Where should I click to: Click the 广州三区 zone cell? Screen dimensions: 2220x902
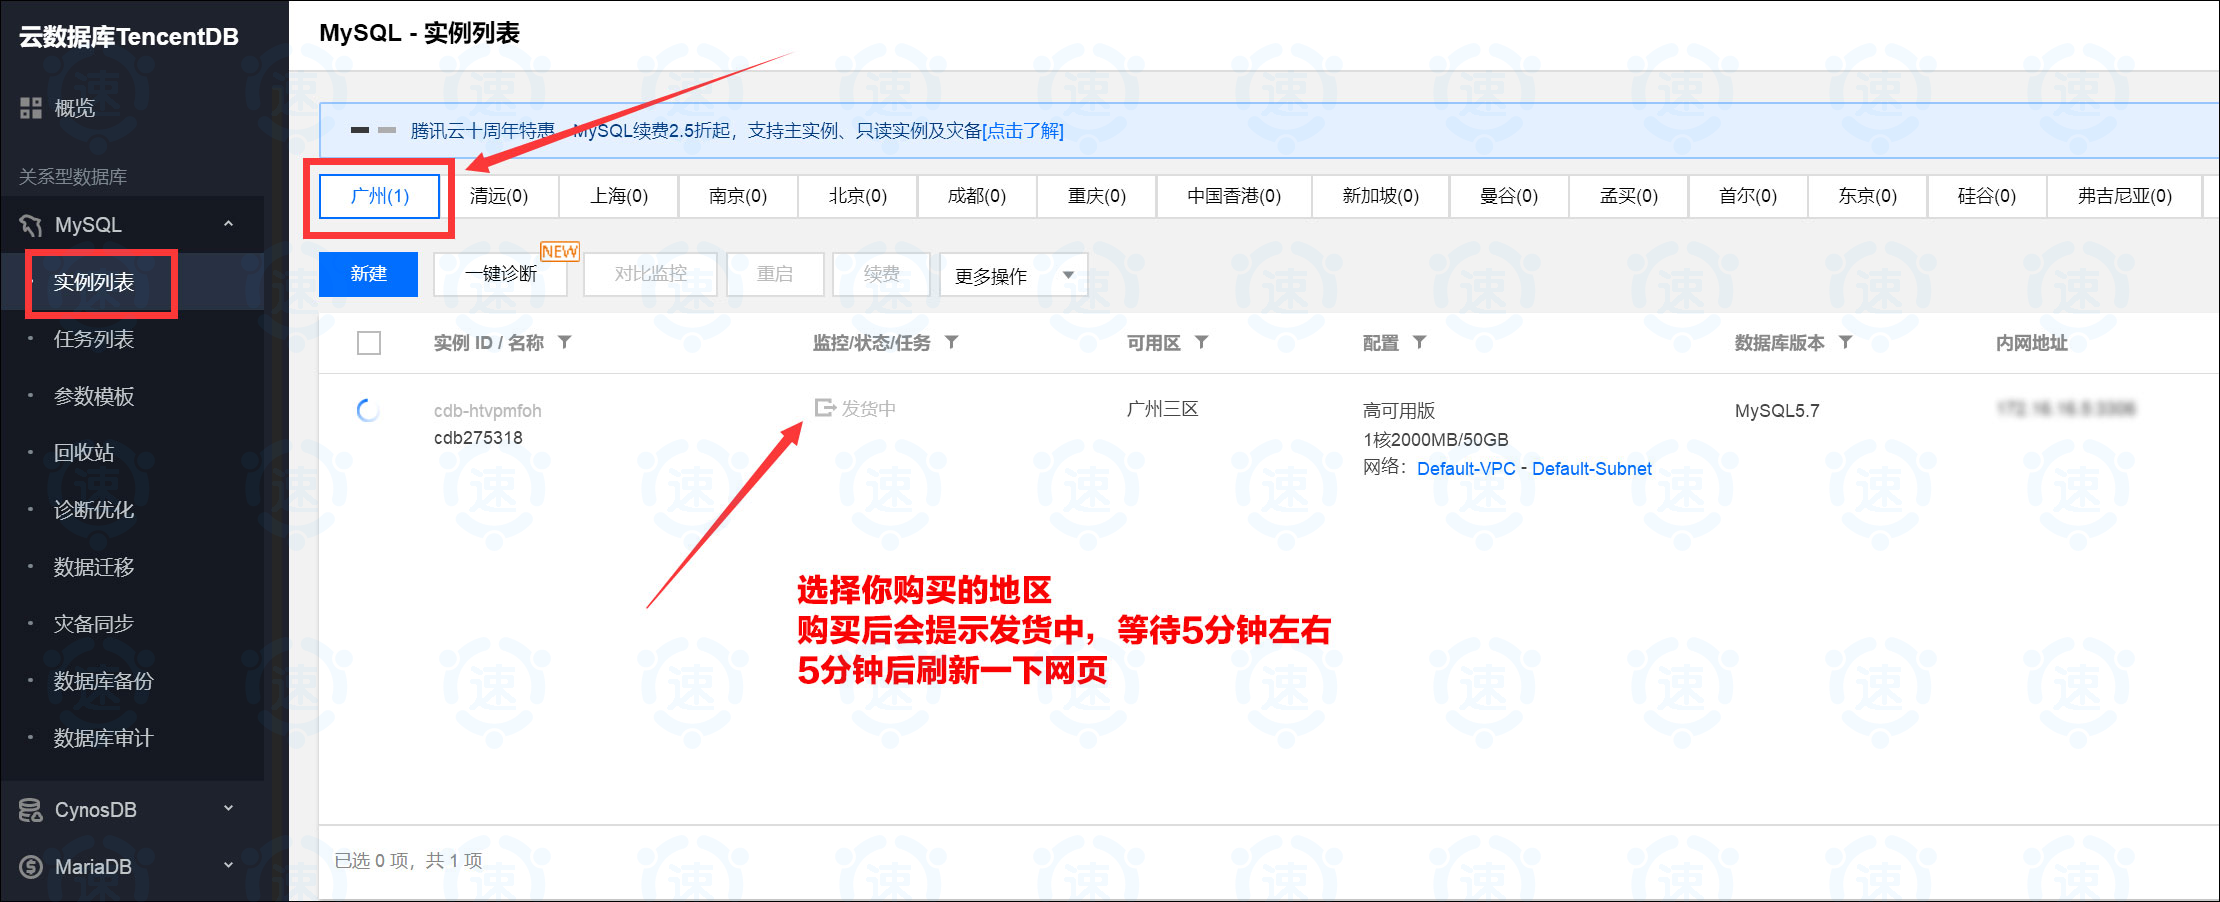click(1162, 409)
